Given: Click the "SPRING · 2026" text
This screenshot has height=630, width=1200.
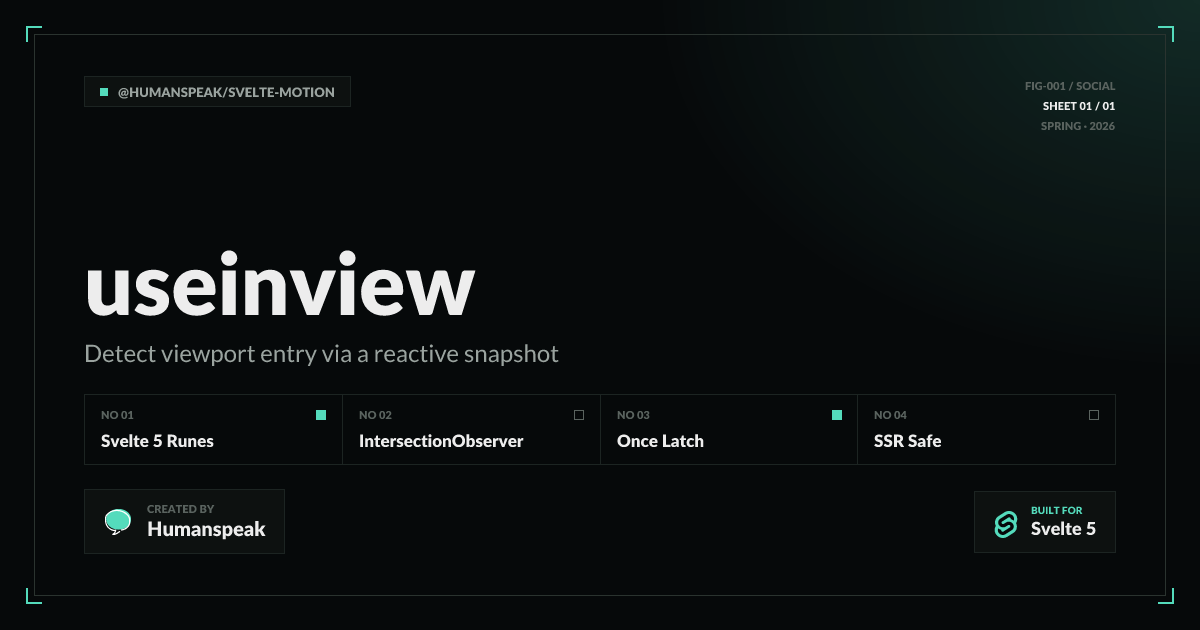Looking at the screenshot, I should click(1078, 126).
